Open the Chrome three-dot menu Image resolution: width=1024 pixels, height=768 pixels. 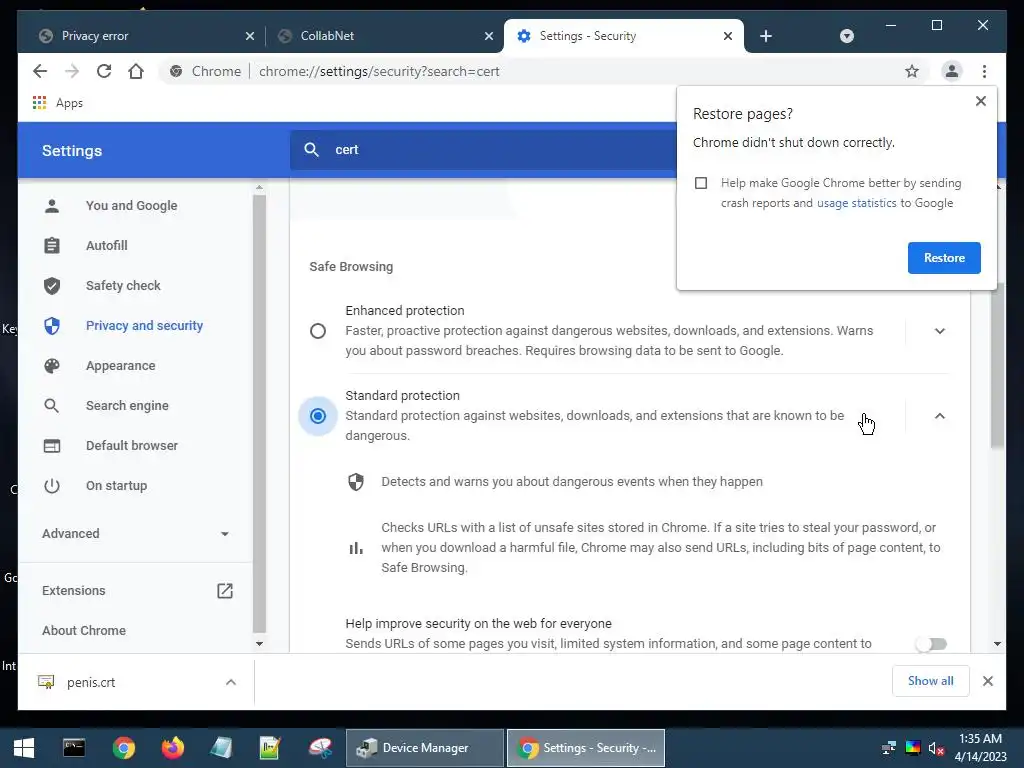(x=984, y=71)
